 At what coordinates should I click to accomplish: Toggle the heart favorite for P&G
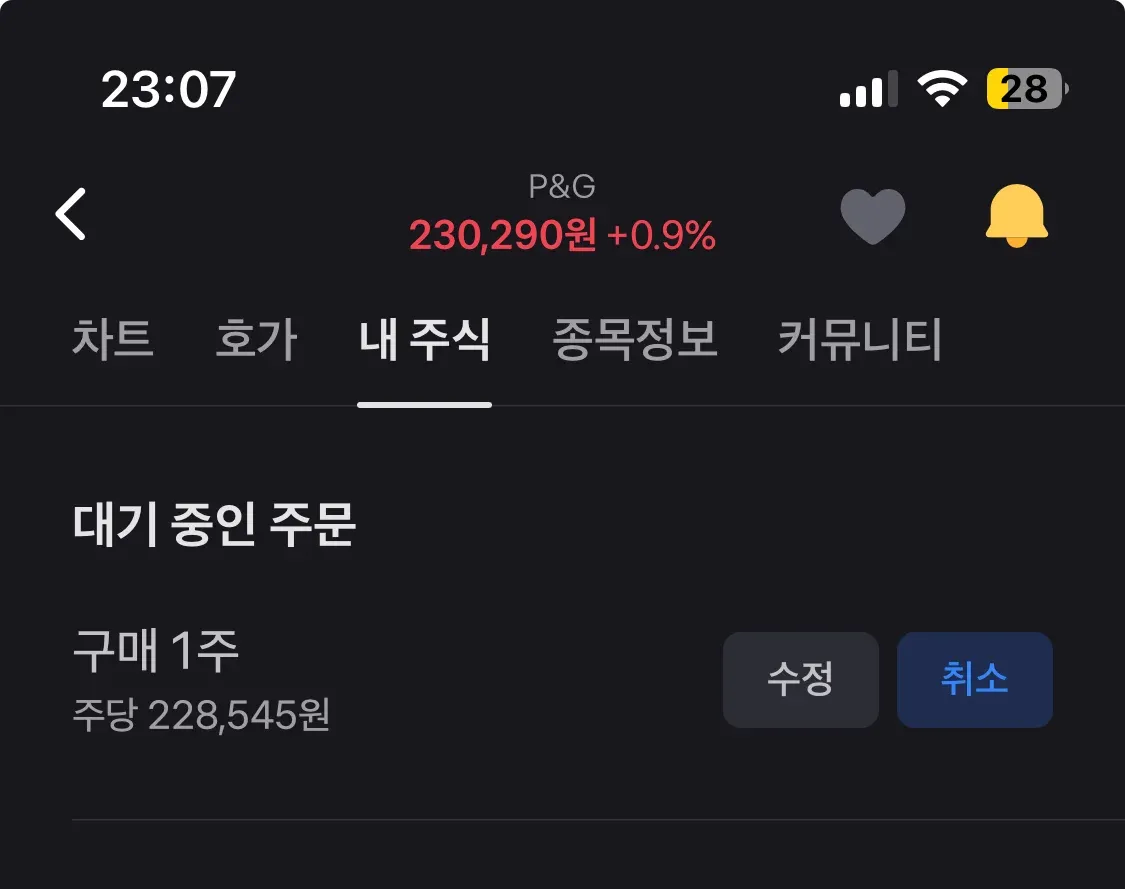click(872, 216)
